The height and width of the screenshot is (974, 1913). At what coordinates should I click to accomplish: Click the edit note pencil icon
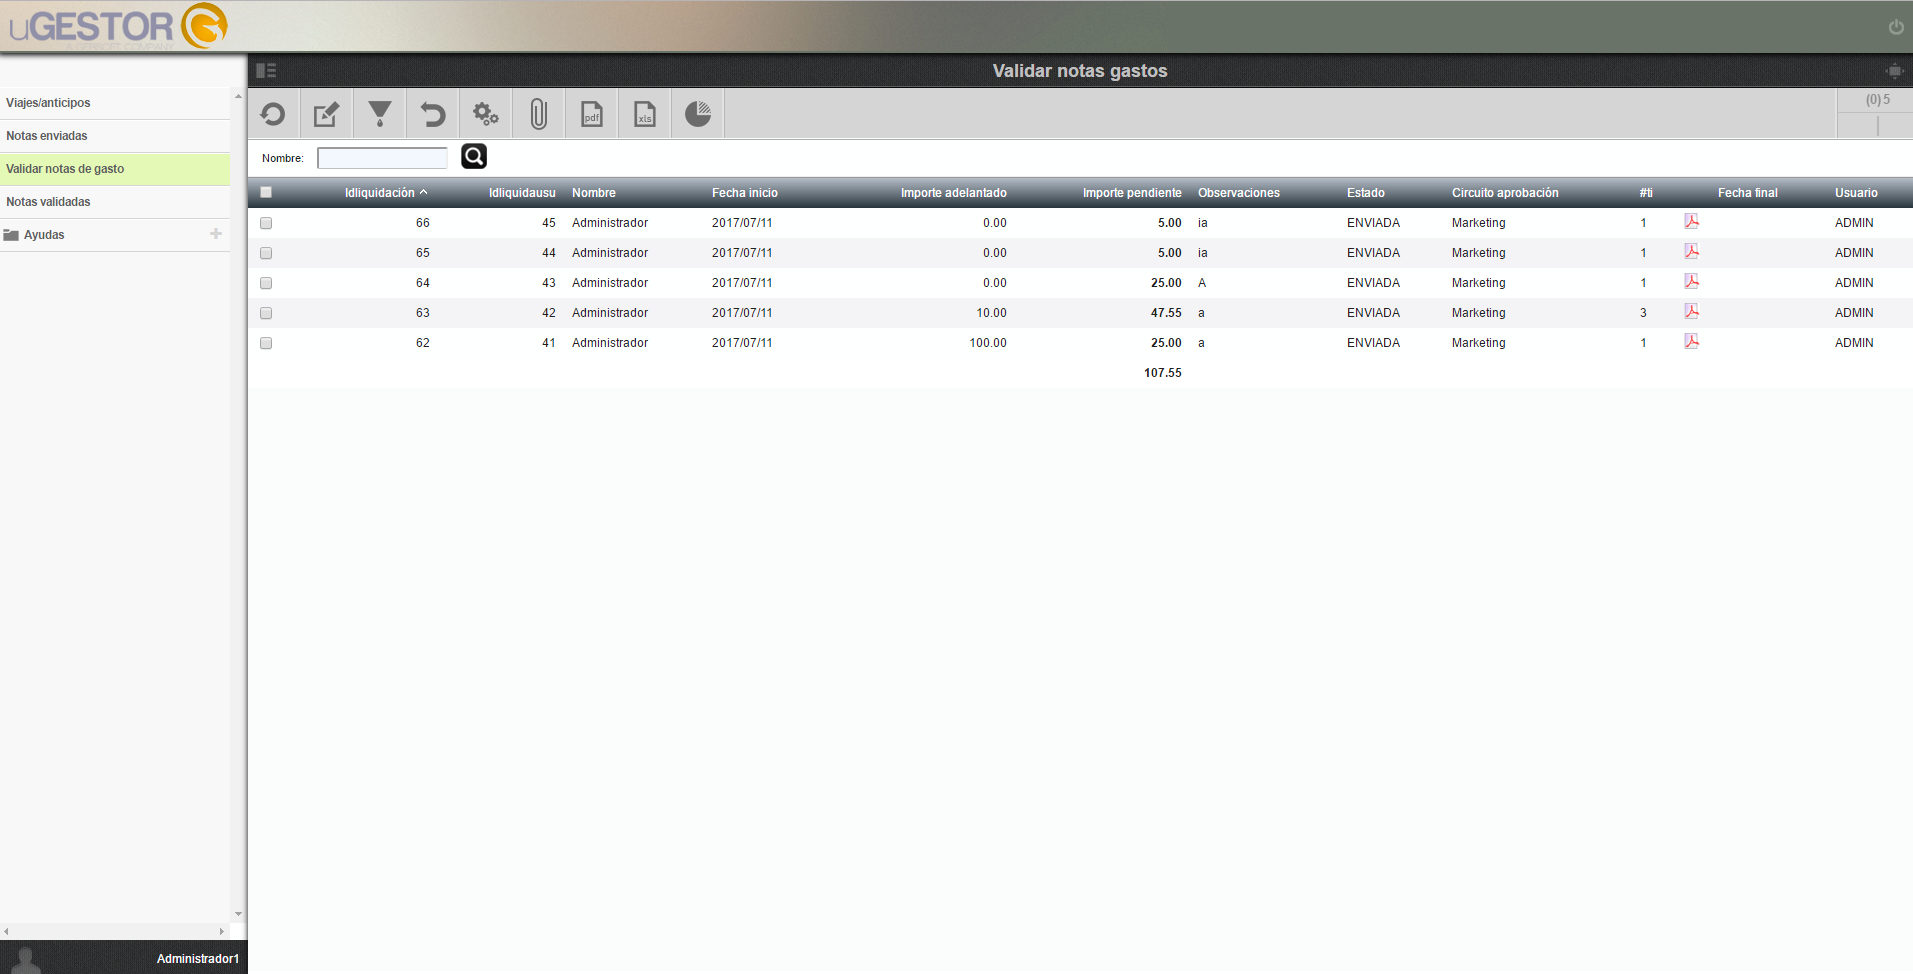click(326, 114)
